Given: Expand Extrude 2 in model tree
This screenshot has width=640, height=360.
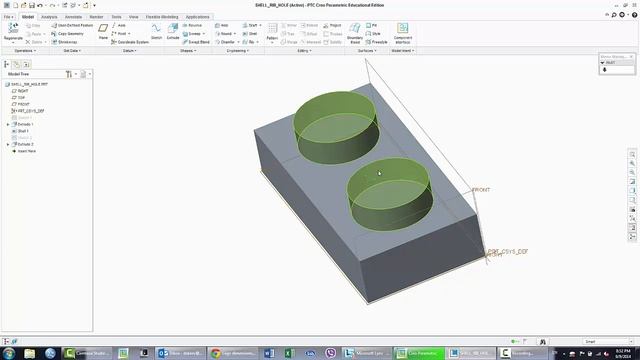Looking at the screenshot, I should 8,144.
